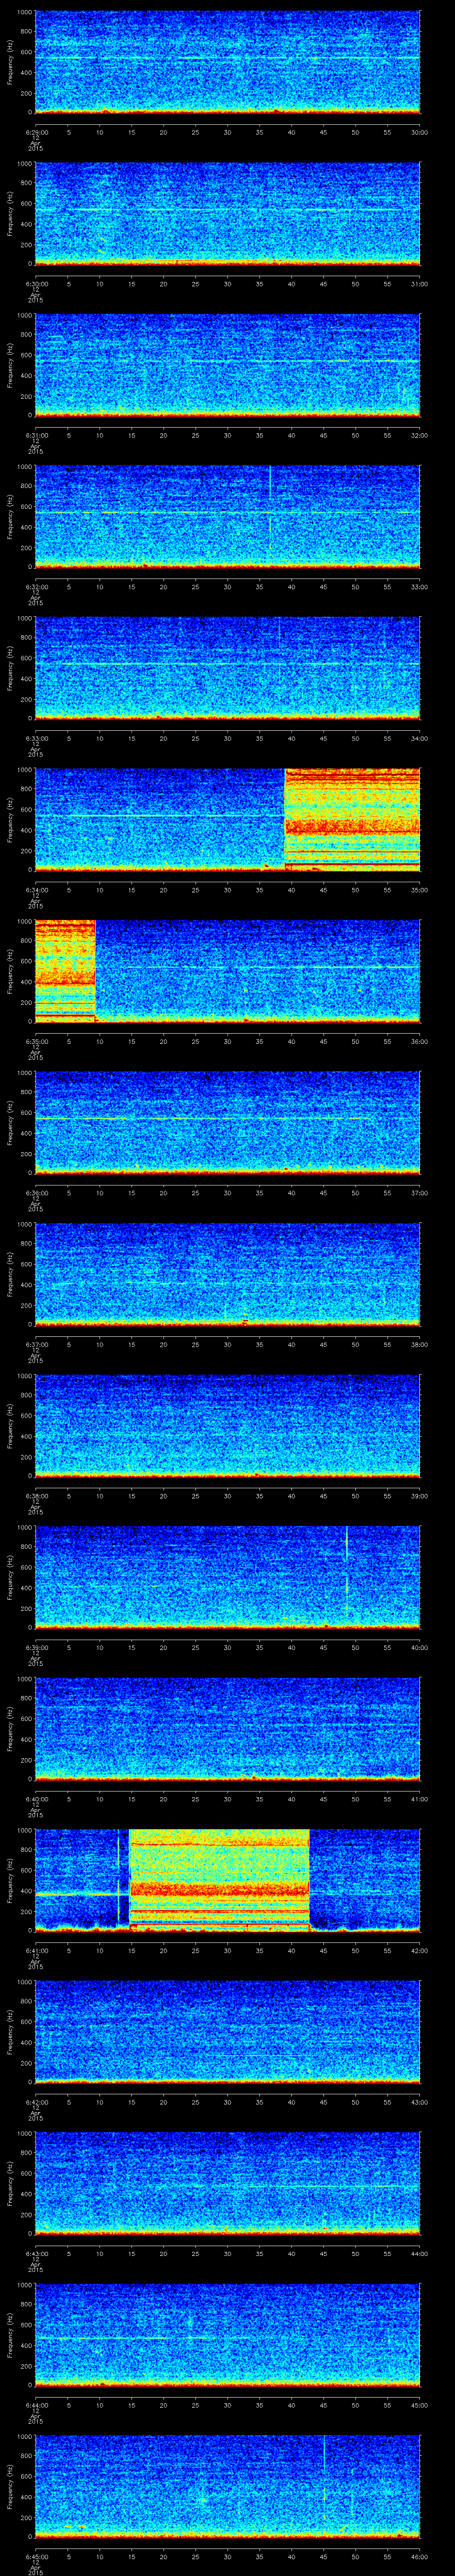Viewport: 455px width, 2576px height.
Task: Click the tonal line near 540 Hz in the 6:36 spectrogram
Action: [x=205, y=1118]
